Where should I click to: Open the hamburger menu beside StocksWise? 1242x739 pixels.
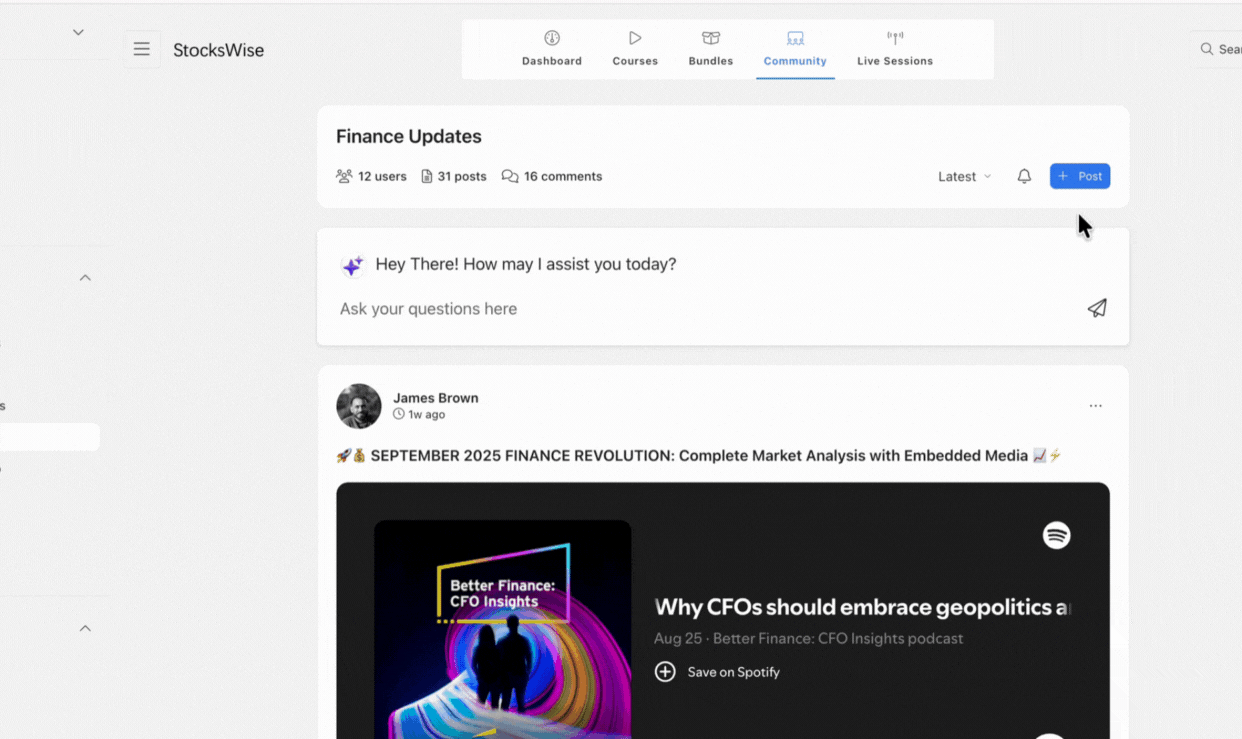coord(142,49)
